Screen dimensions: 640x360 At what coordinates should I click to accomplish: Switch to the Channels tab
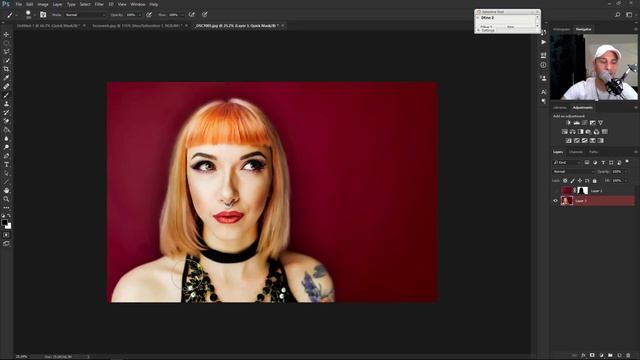coord(576,152)
